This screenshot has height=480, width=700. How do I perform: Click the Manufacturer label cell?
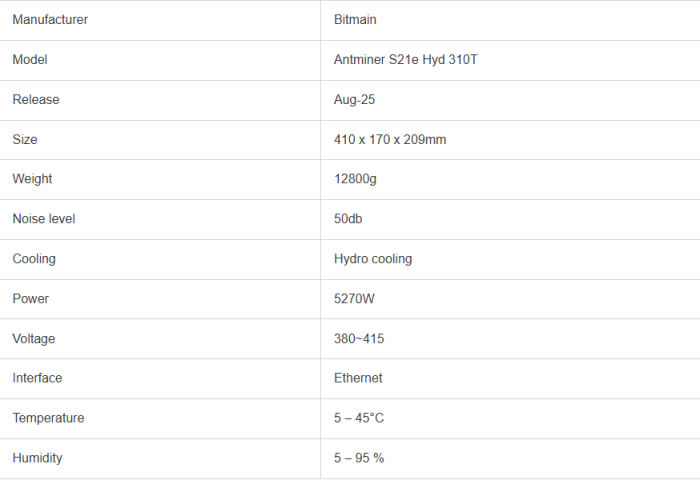click(50, 20)
